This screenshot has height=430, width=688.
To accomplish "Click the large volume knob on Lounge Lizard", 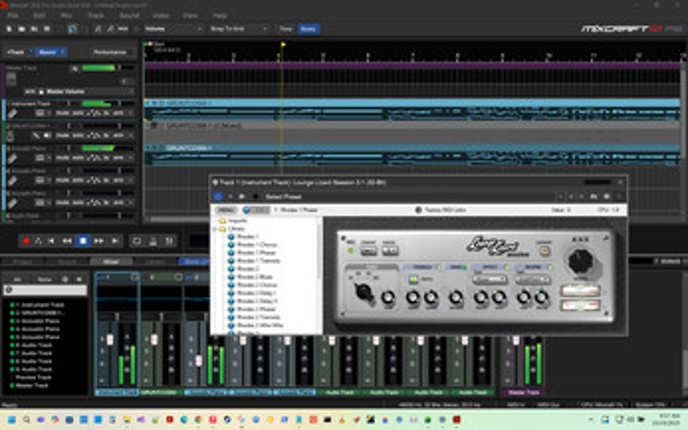I will 579,262.
